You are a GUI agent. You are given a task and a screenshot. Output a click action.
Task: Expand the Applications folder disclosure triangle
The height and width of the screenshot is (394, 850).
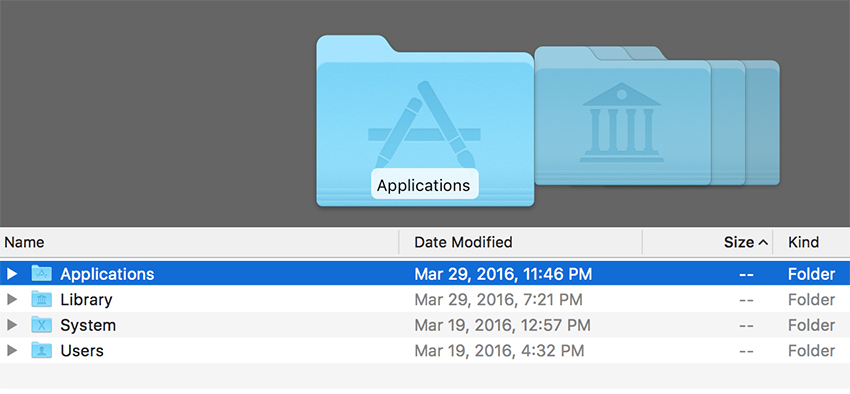pos(12,274)
